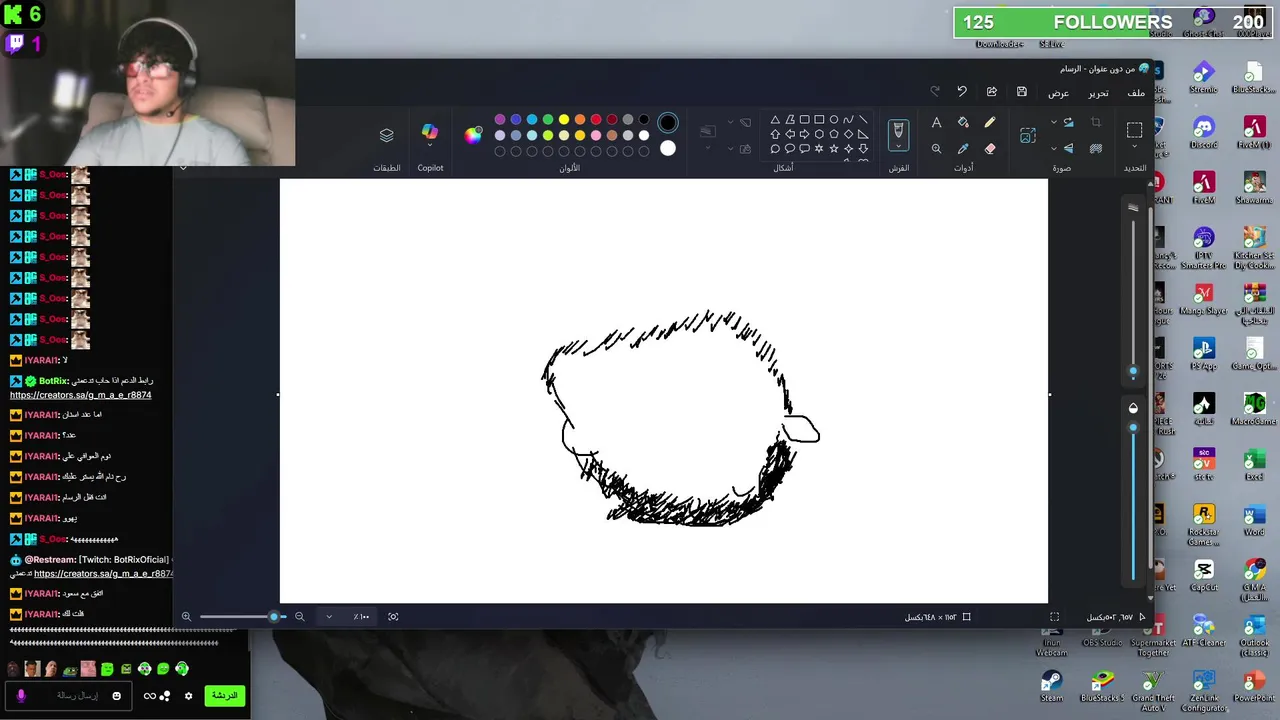Screen dimensions: 1280x720
Task: Select the oval shape
Action: point(834,120)
